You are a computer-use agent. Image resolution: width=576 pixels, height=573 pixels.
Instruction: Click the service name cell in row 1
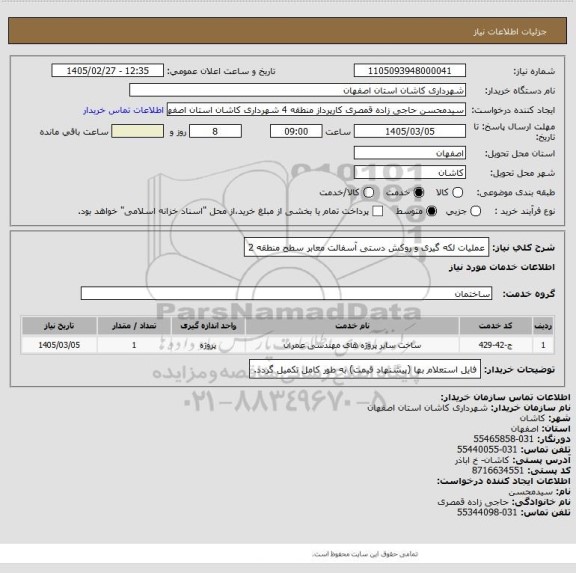(352, 345)
